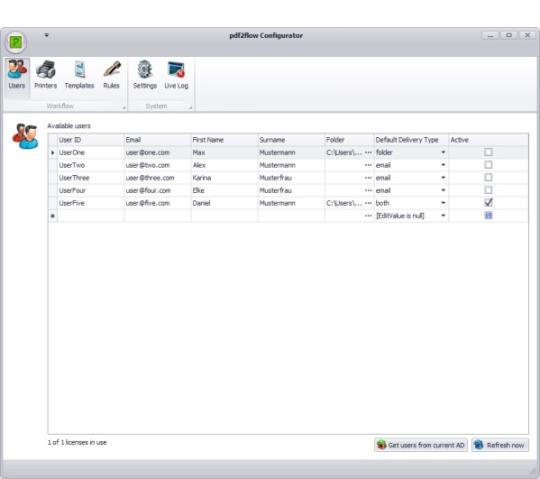Browse folder for UserTwo via ellipsis button
540x479 pixels.
point(368,165)
